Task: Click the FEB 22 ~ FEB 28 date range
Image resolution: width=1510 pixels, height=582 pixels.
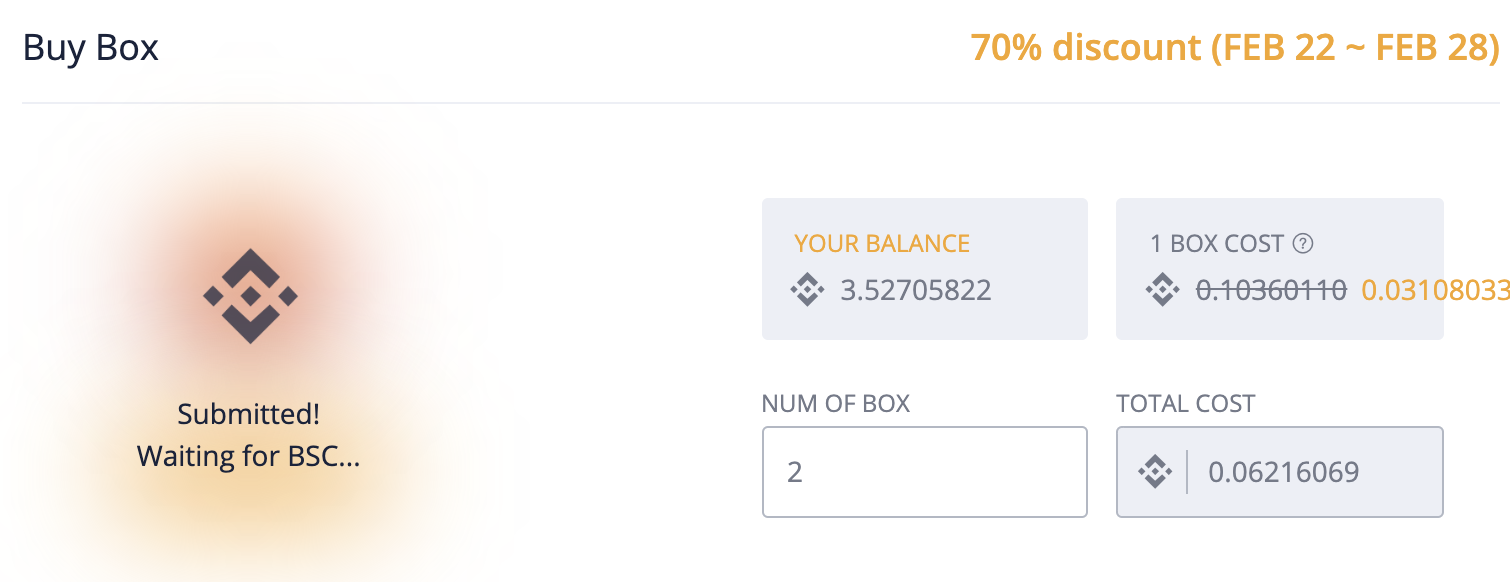Action: coord(1356,47)
